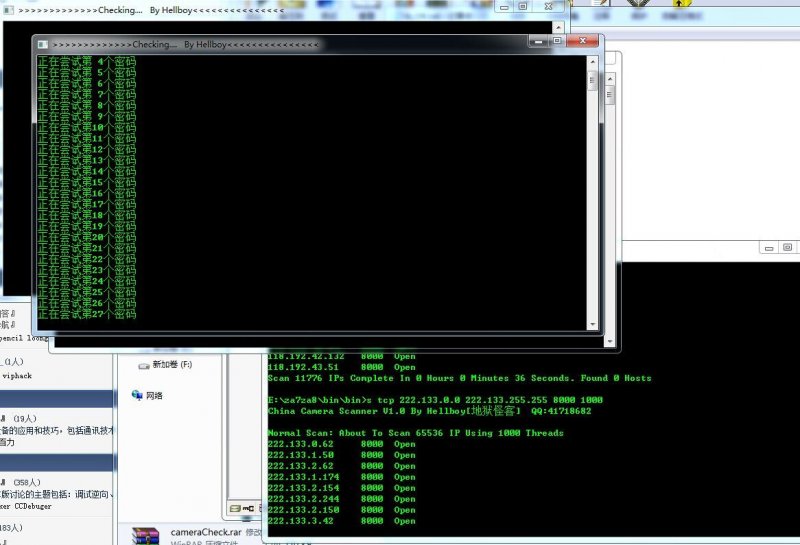Screen dimensions: 800x545
Task: Click the up arrow of the front console scrollbar
Action: click(x=592, y=62)
